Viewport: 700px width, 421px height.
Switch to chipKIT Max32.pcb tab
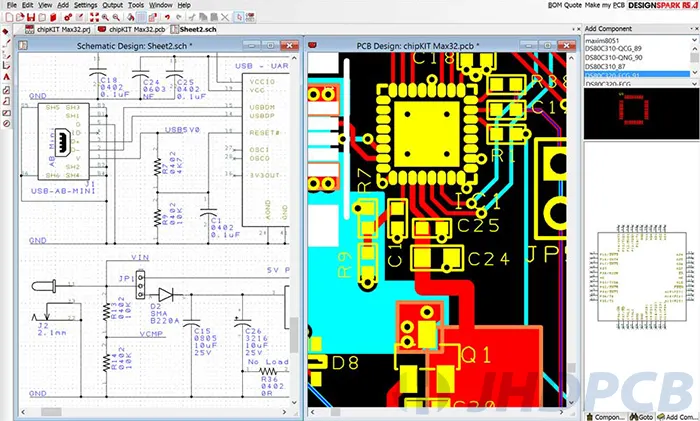click(132, 29)
